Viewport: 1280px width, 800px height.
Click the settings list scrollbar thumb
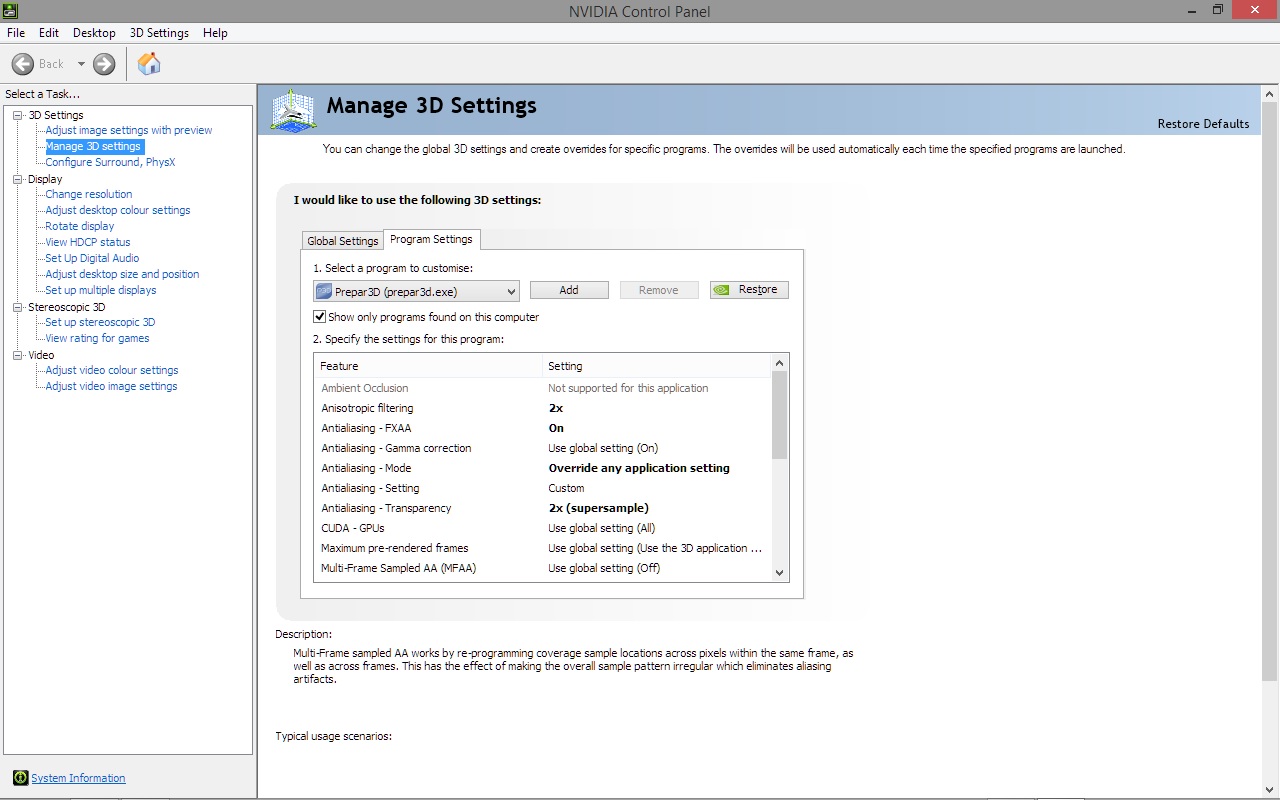[x=780, y=414]
